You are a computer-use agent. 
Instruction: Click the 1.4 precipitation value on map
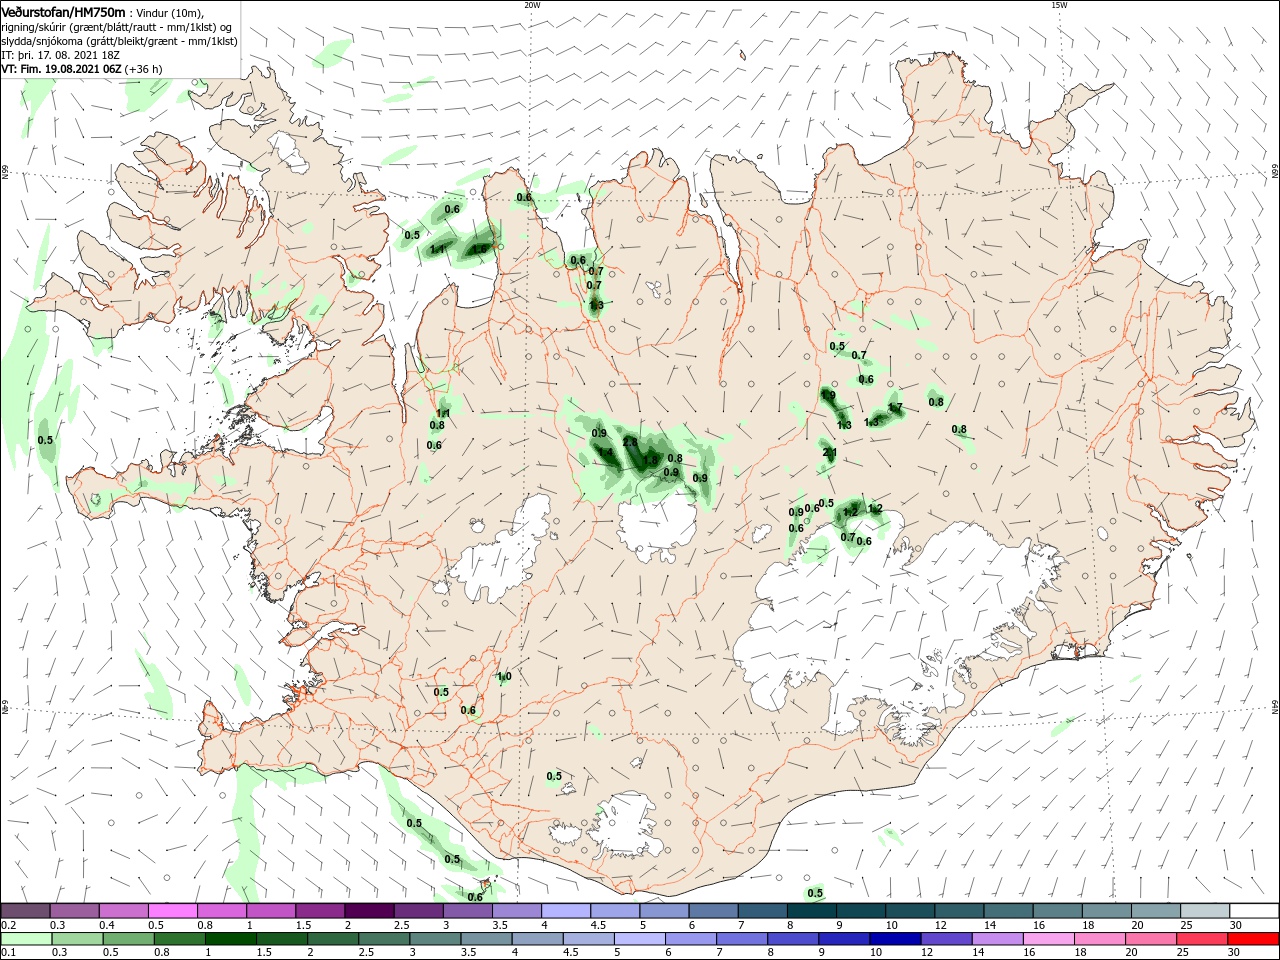[x=604, y=453]
